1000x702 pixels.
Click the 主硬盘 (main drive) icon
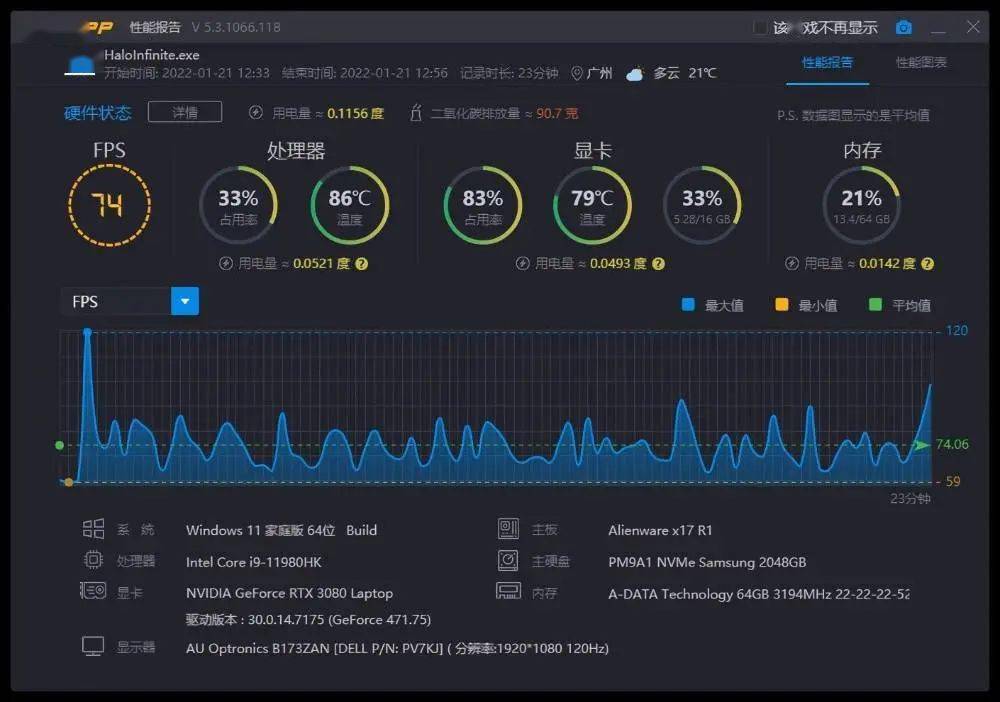click(x=510, y=560)
